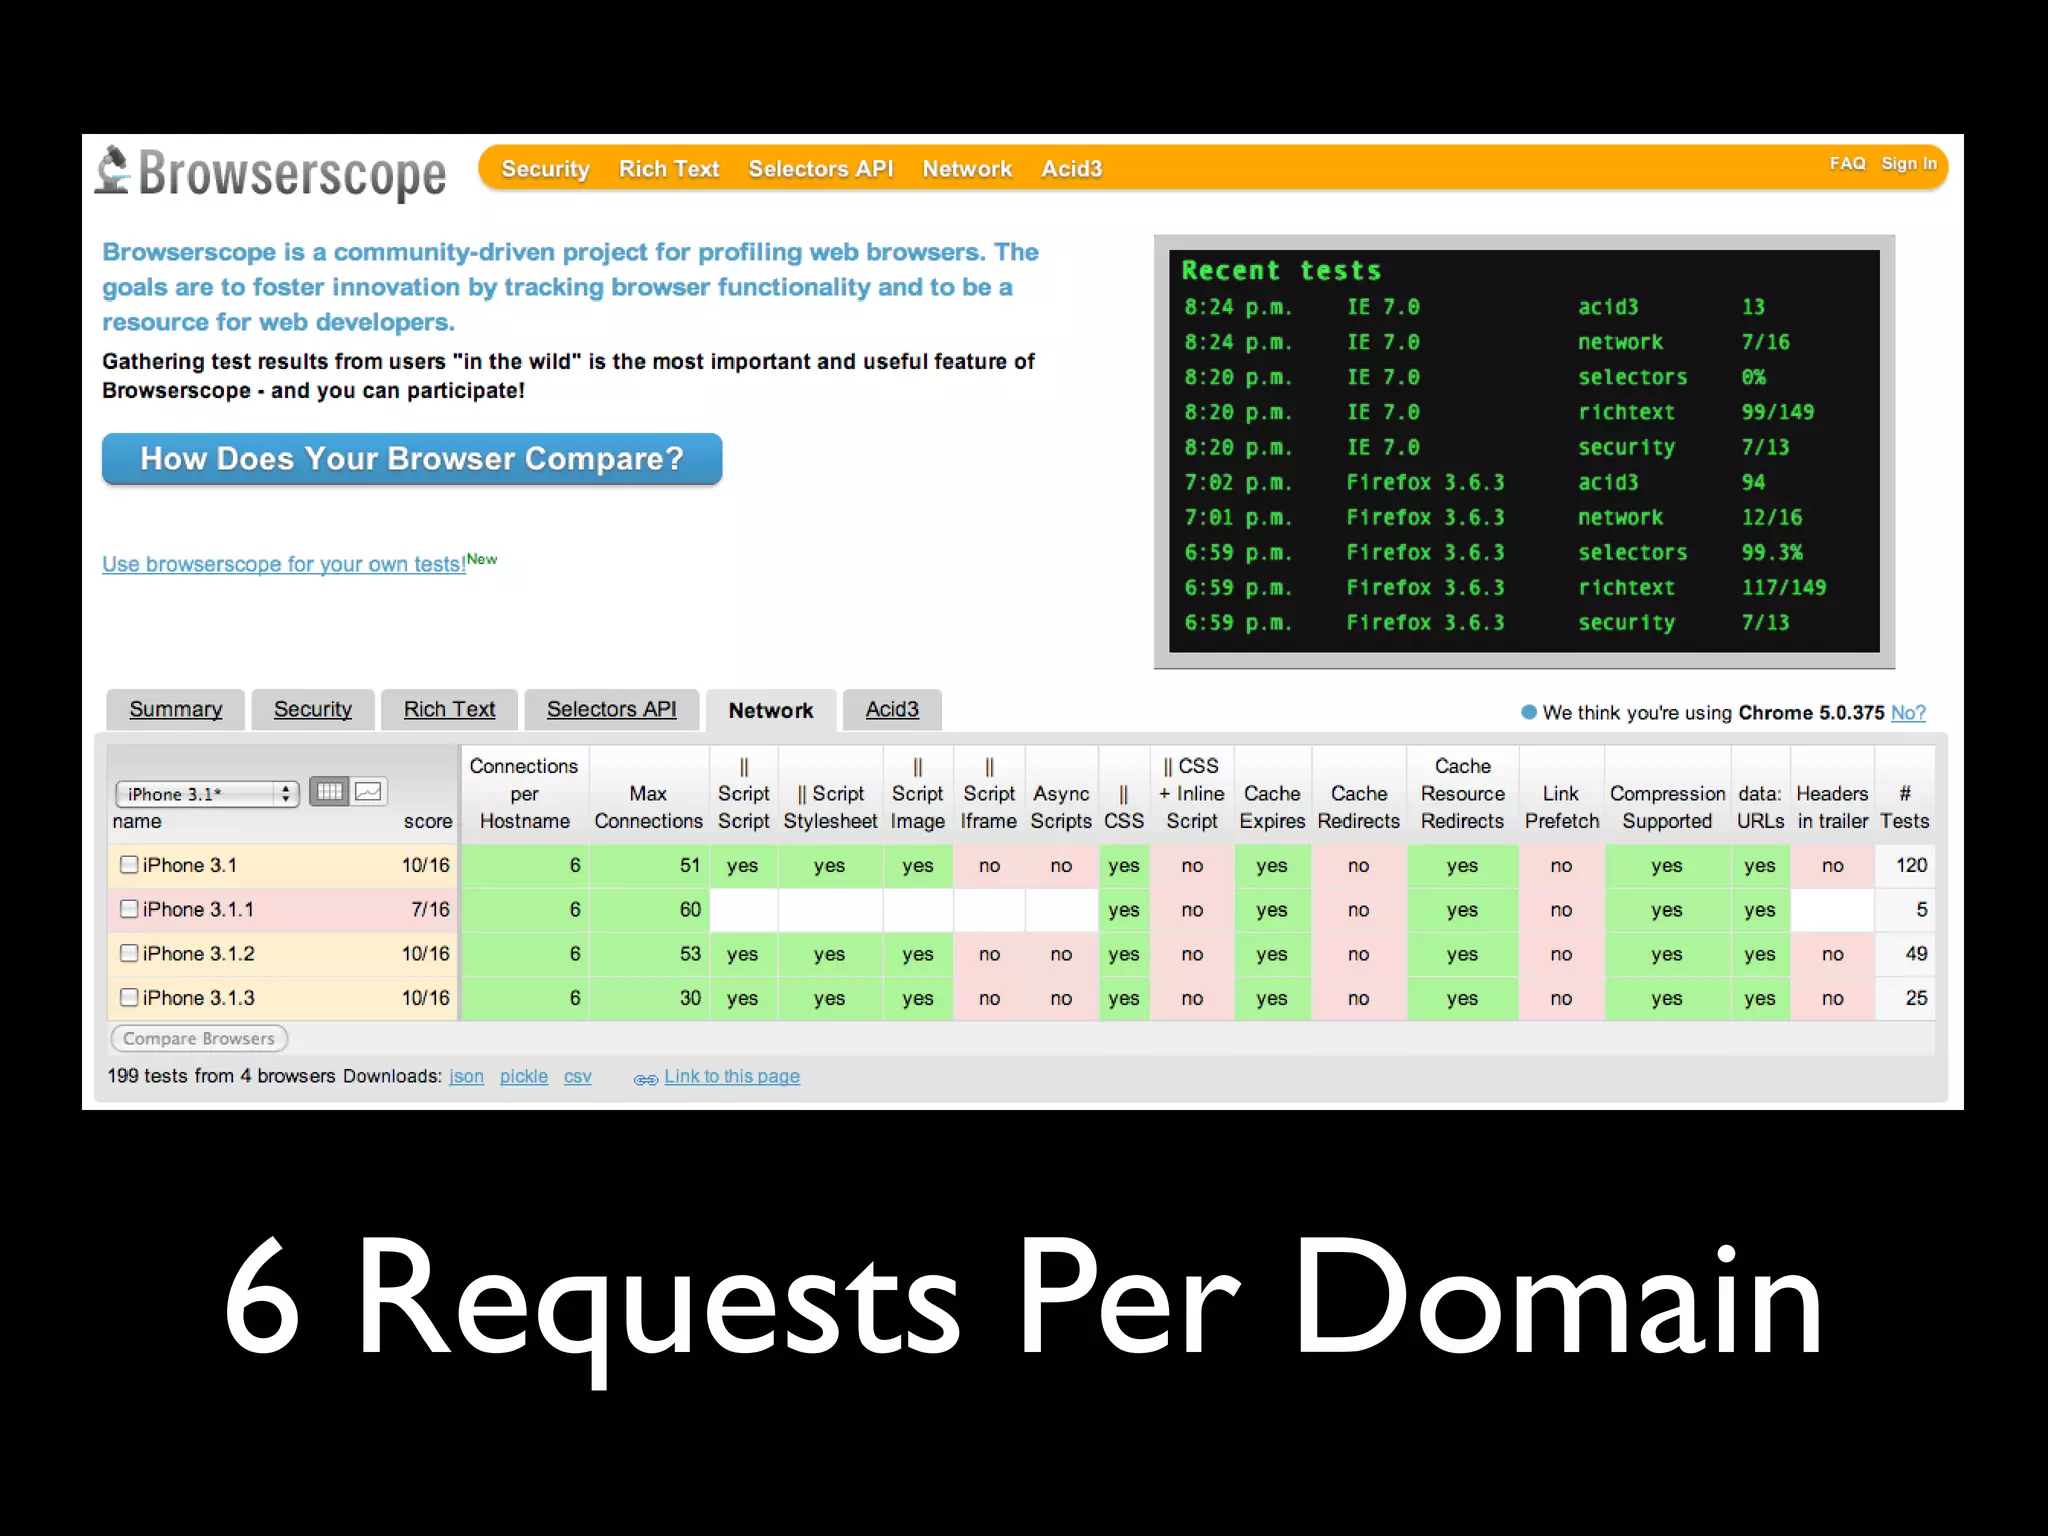Switch to table view icon

pyautogui.click(x=329, y=792)
